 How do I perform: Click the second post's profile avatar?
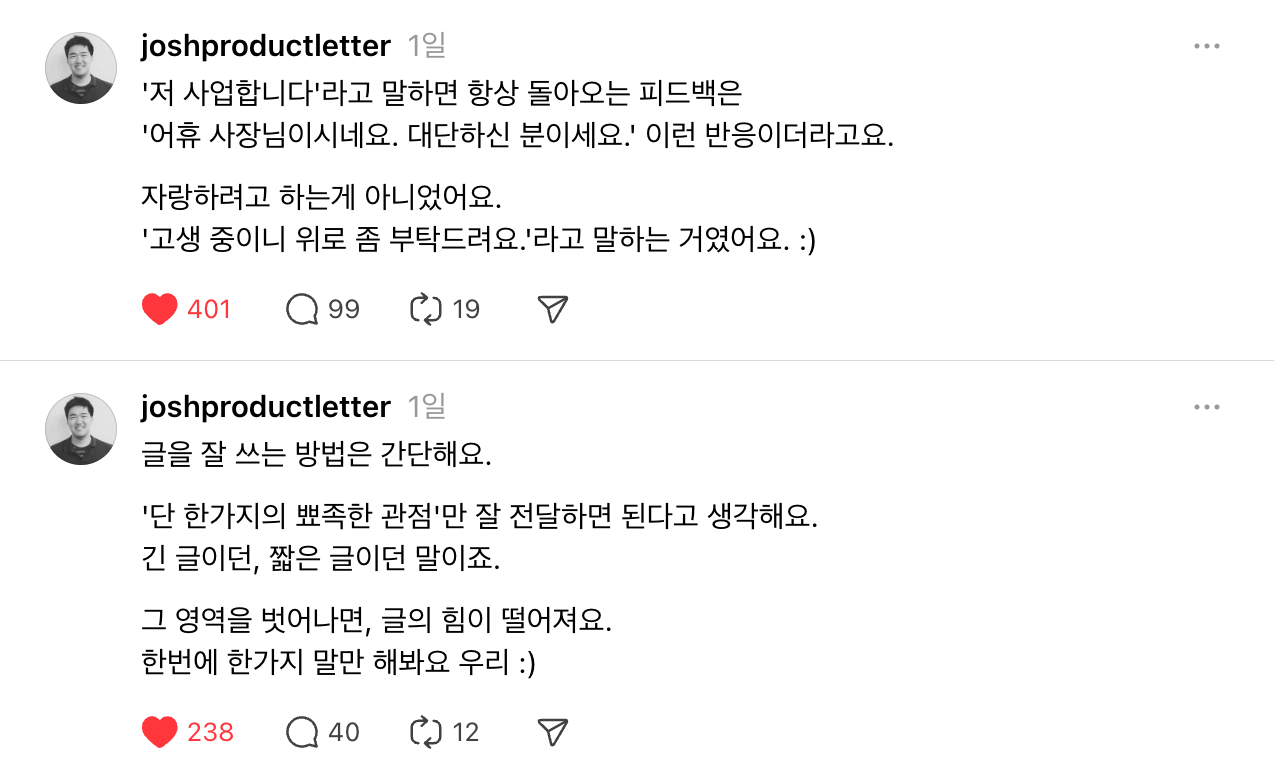click(x=81, y=429)
